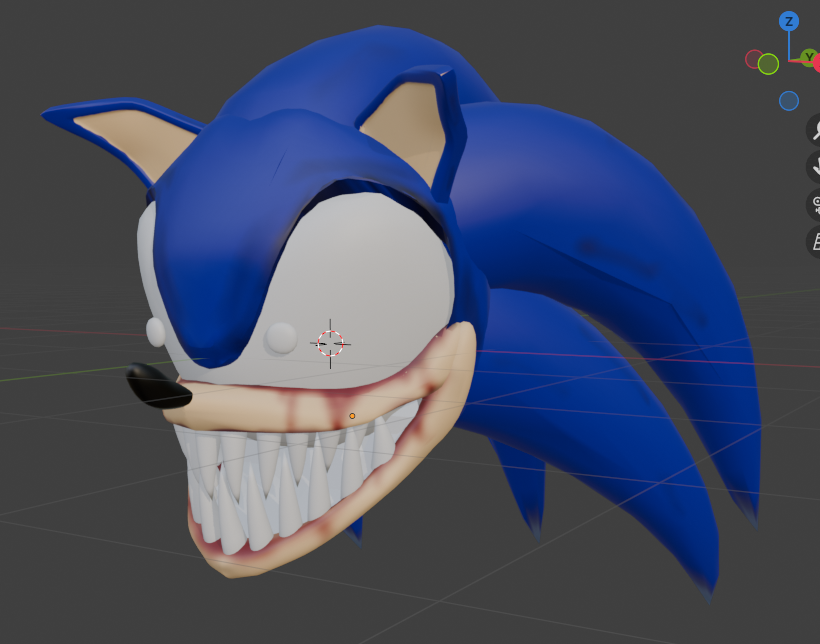
Task: Click the blue Z axis on the navigation gizmo
Action: [x=789, y=22]
